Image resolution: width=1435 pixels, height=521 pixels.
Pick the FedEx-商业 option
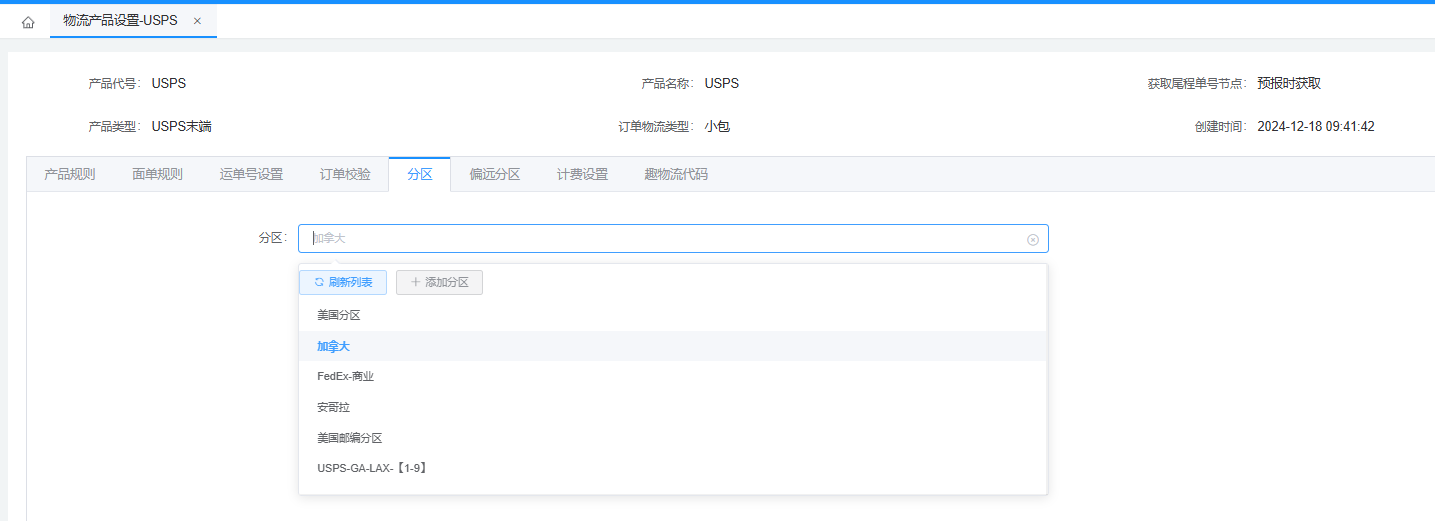[x=673, y=377]
